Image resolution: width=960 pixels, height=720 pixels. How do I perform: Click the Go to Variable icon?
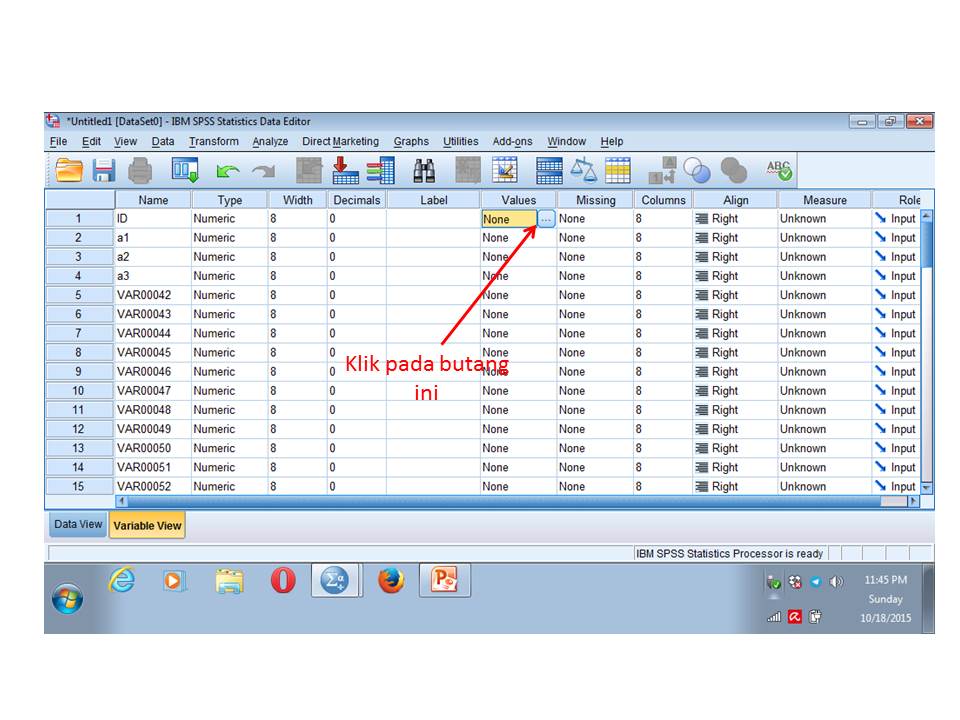point(345,170)
